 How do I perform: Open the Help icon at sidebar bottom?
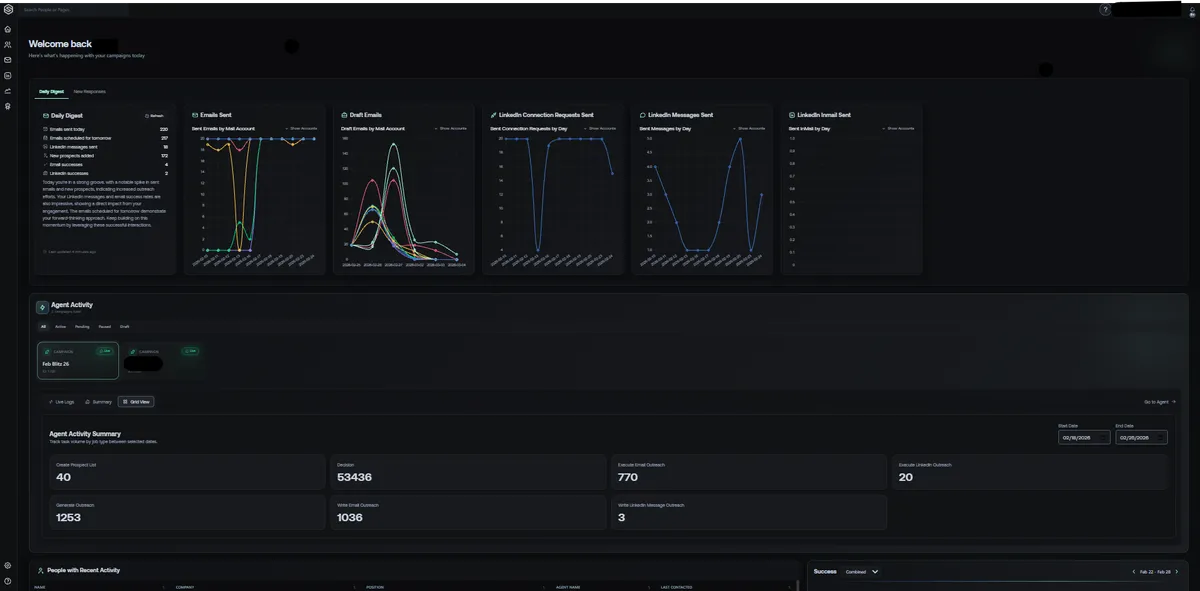[7, 581]
